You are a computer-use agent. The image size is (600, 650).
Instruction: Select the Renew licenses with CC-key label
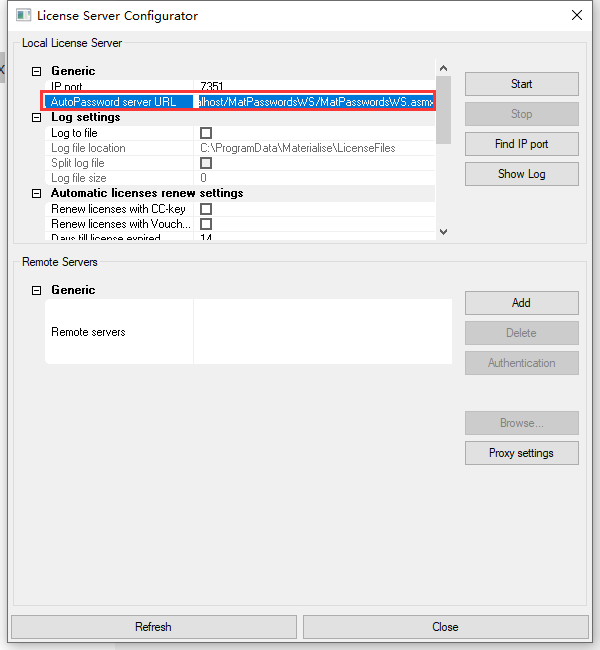tap(118, 209)
